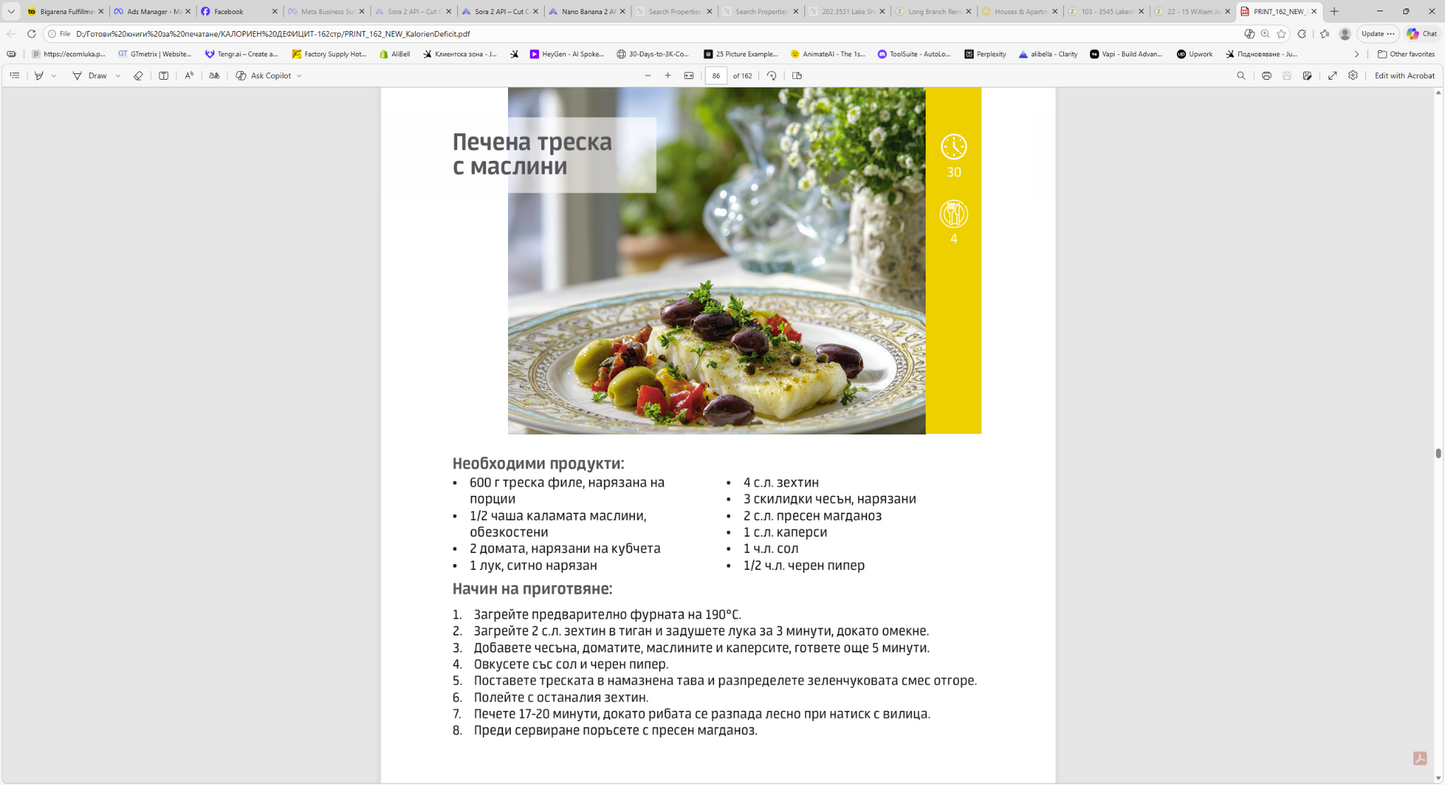Click the Print icon in PDF toolbar
Screen dimensions: 1445x785
coord(1266,76)
